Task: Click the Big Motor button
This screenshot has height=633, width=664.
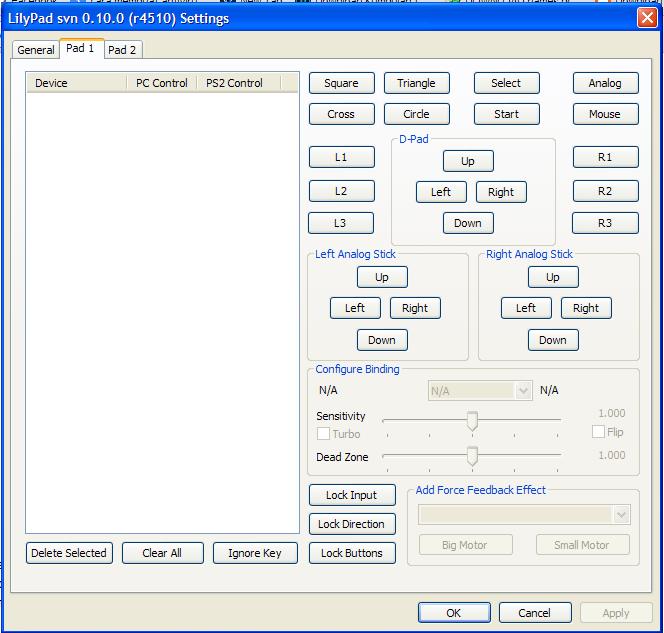Action: click(466, 545)
